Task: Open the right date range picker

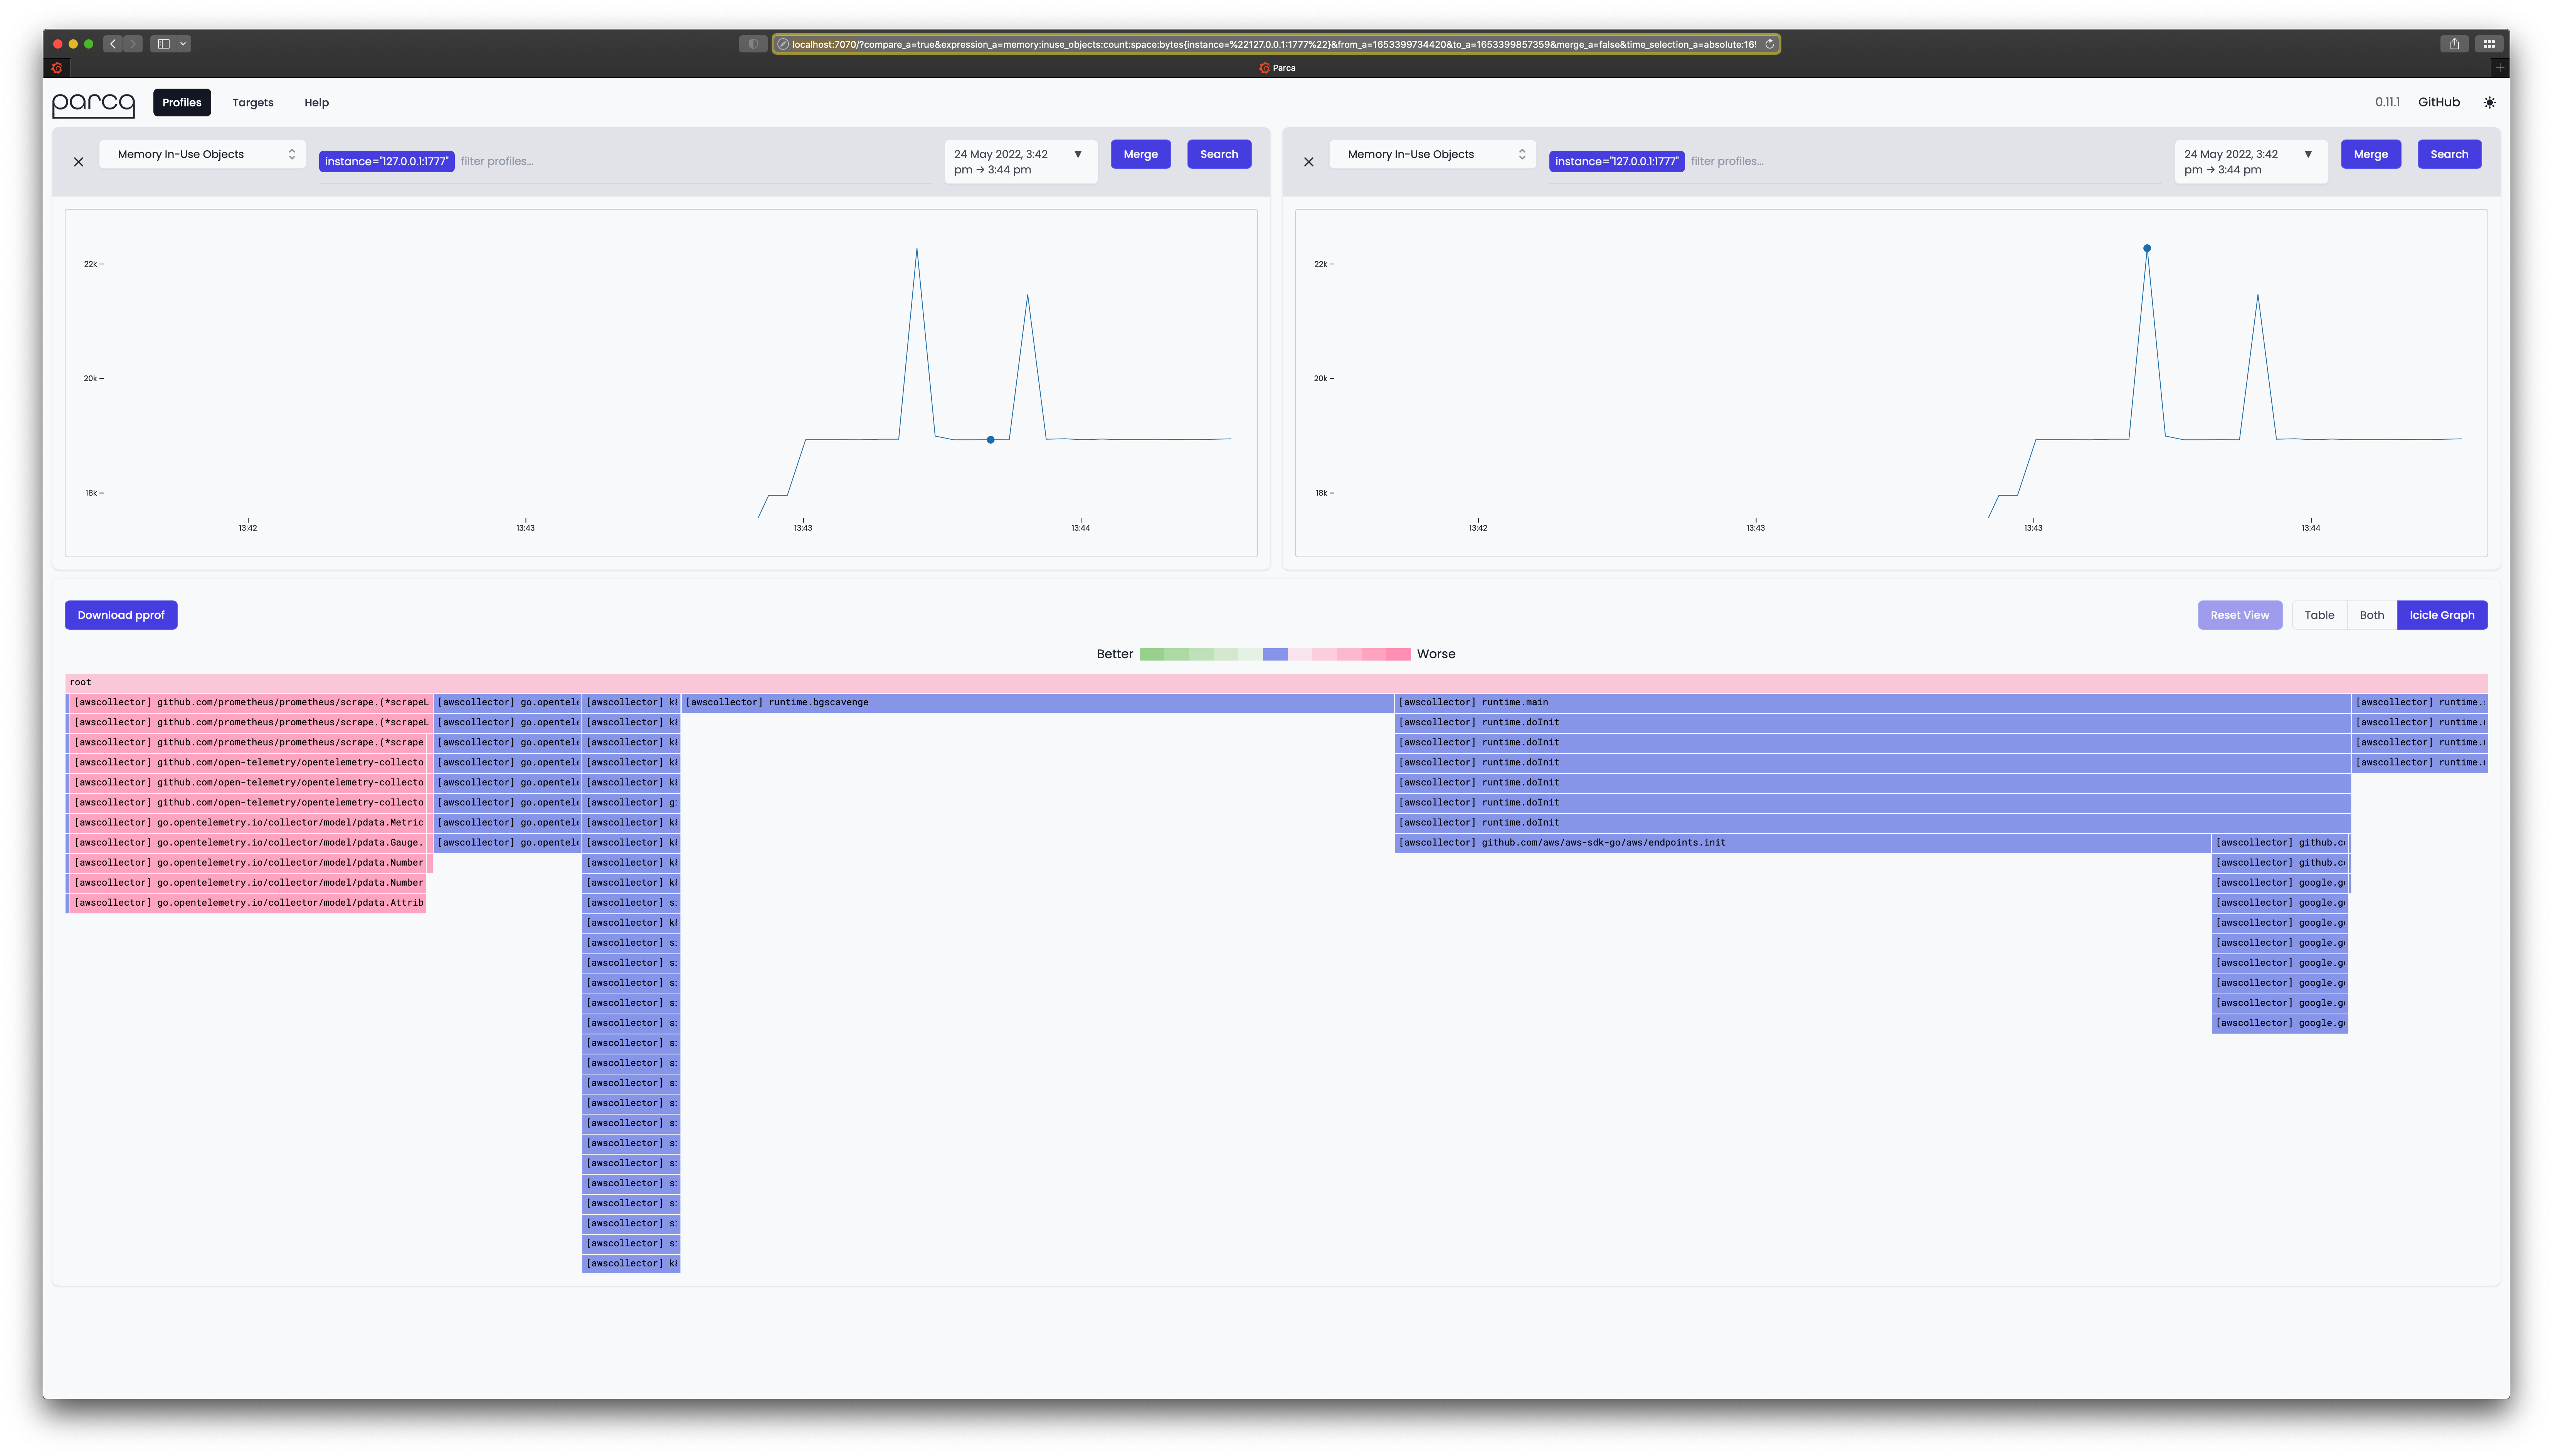Action: [2250, 162]
